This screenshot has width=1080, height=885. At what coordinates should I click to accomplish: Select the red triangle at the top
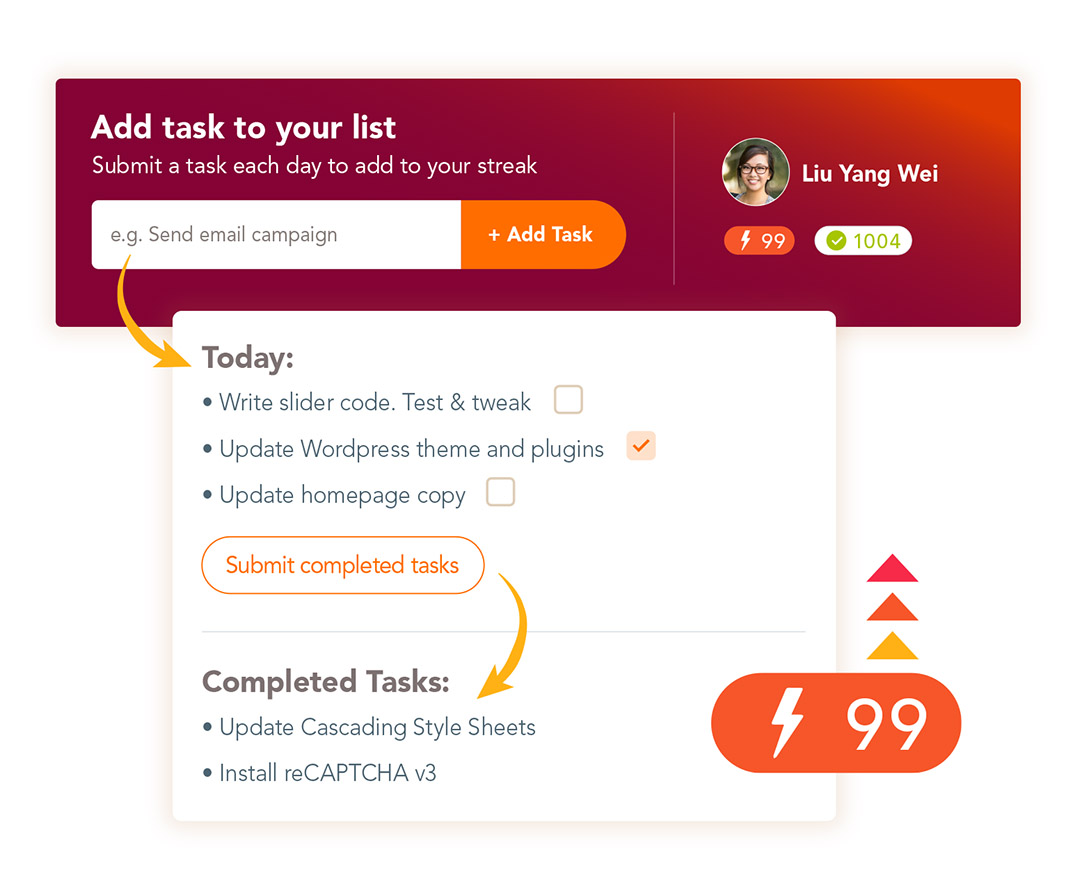[x=895, y=570]
